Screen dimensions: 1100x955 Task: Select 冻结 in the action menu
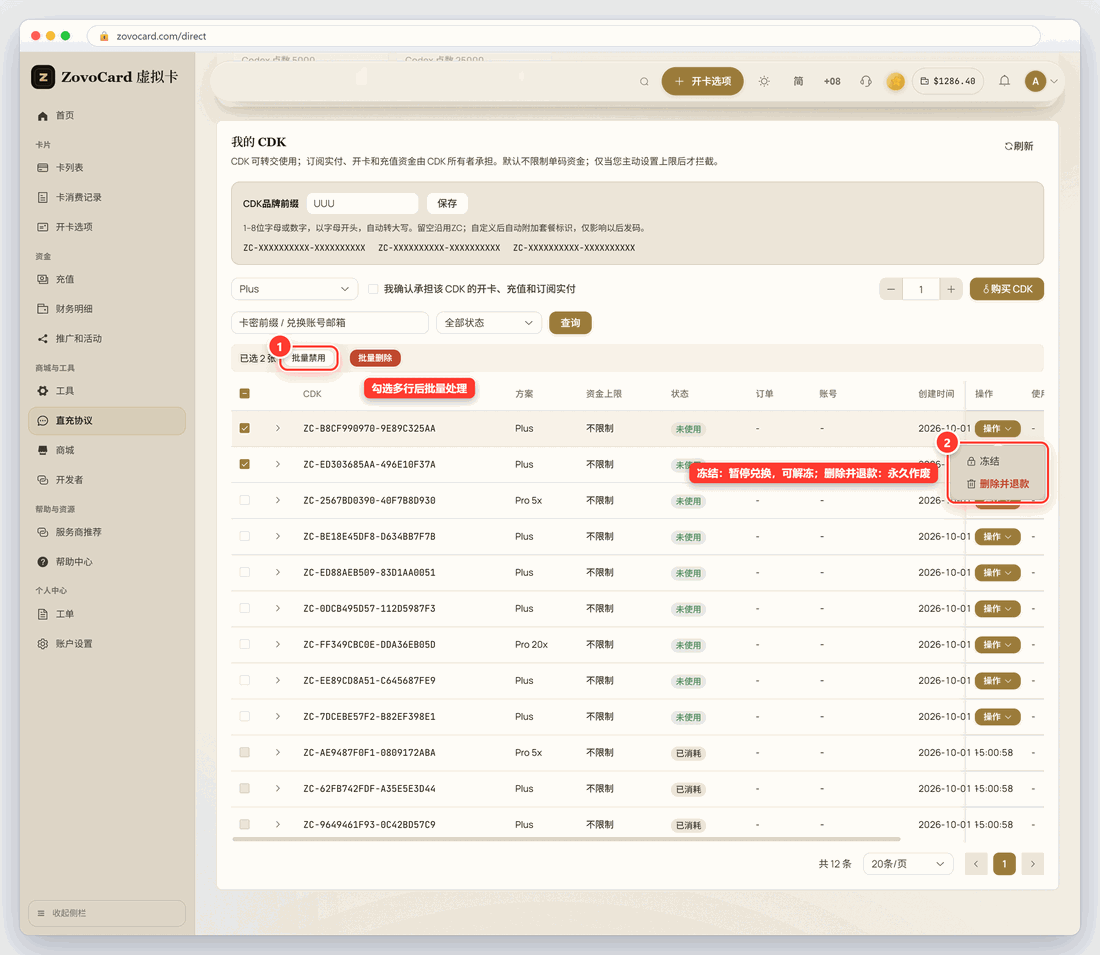[998, 461]
